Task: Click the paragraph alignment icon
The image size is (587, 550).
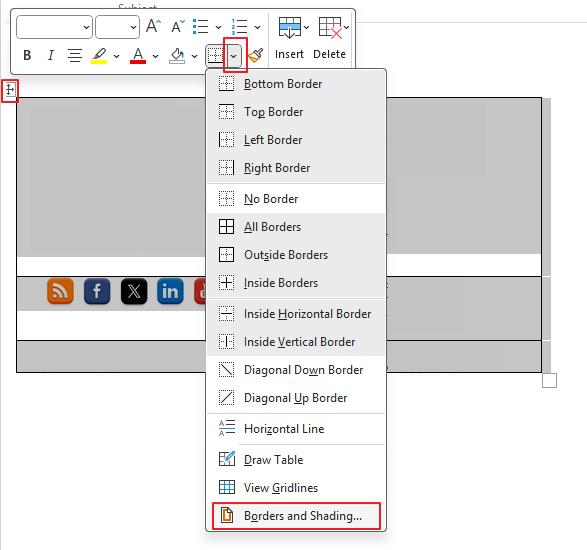Action: 74,55
